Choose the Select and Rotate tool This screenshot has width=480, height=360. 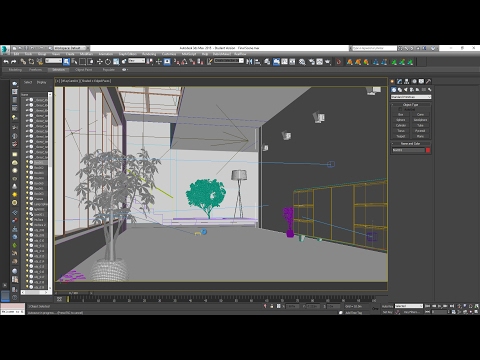[x=108, y=62]
